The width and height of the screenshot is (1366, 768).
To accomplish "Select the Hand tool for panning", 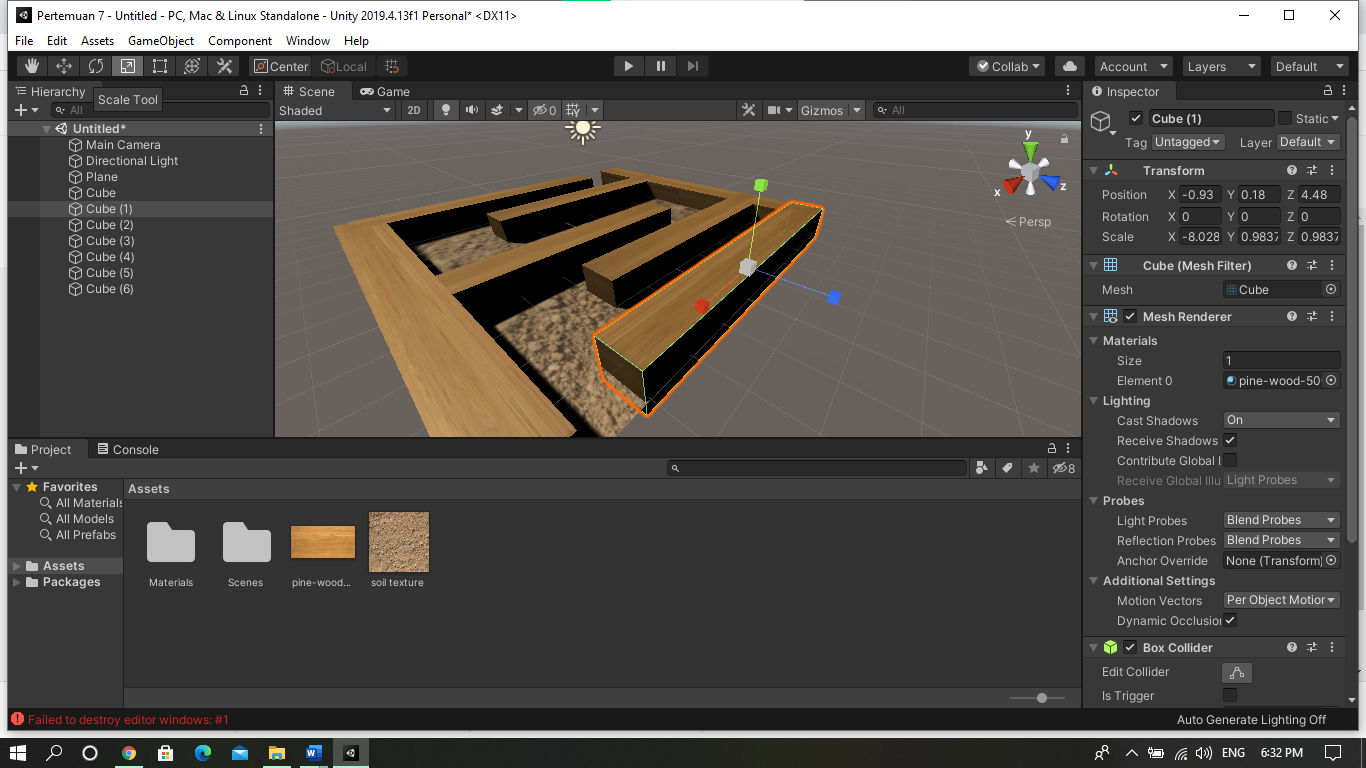I will click(33, 66).
